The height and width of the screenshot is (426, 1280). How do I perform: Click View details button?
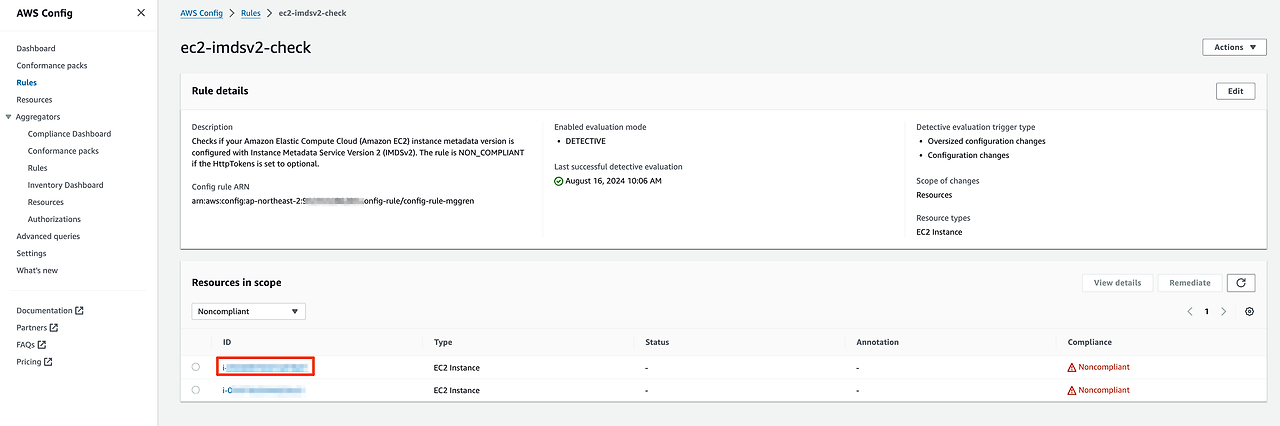coord(1117,283)
